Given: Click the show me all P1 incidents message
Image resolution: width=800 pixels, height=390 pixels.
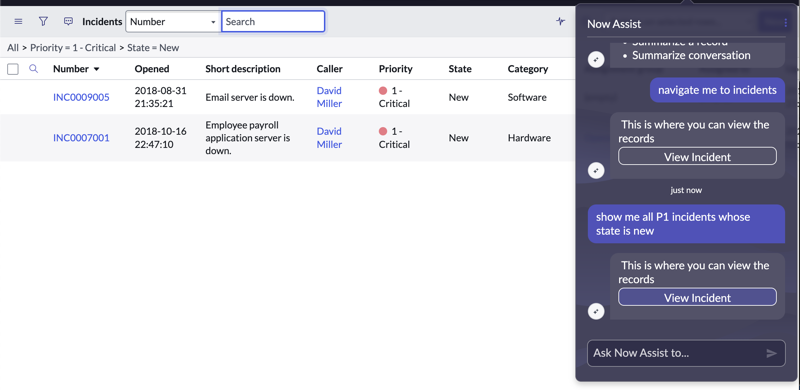Looking at the screenshot, I should coord(686,224).
